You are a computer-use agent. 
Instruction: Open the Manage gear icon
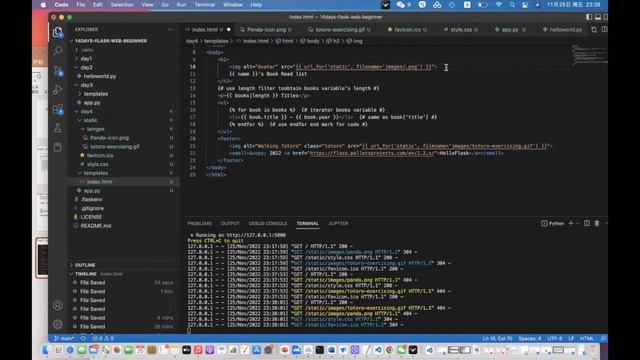click(x=58, y=324)
